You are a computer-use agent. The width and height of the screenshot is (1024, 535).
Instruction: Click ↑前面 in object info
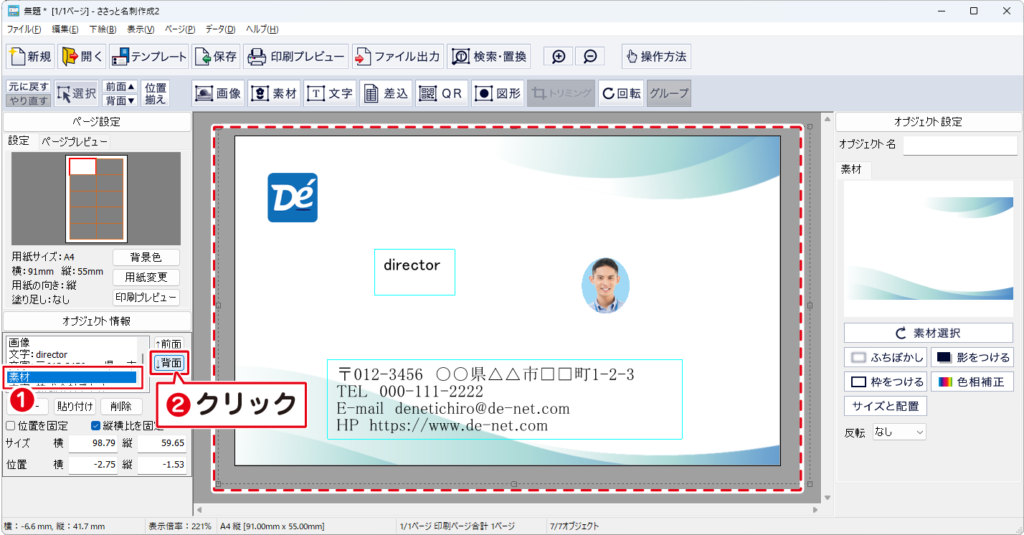[x=168, y=344]
